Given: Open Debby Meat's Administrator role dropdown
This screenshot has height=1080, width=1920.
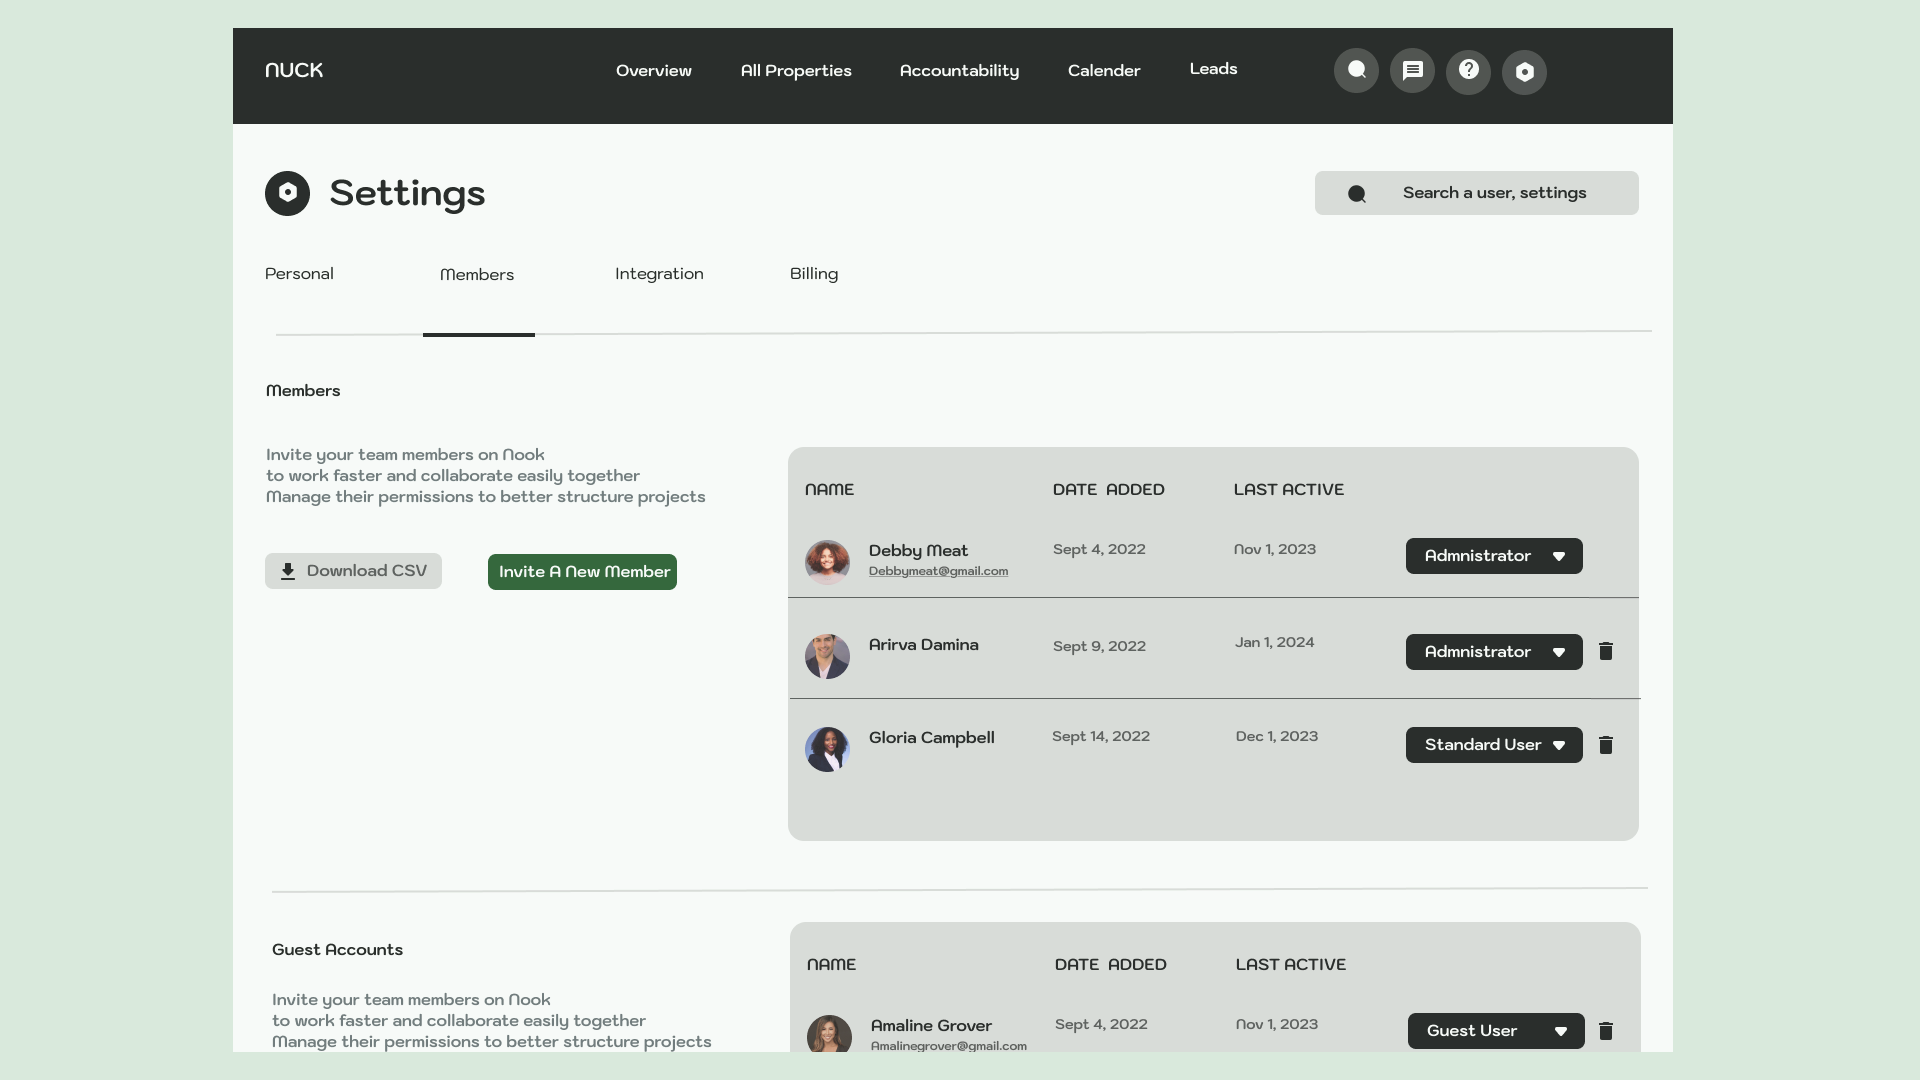Looking at the screenshot, I should pos(1494,556).
